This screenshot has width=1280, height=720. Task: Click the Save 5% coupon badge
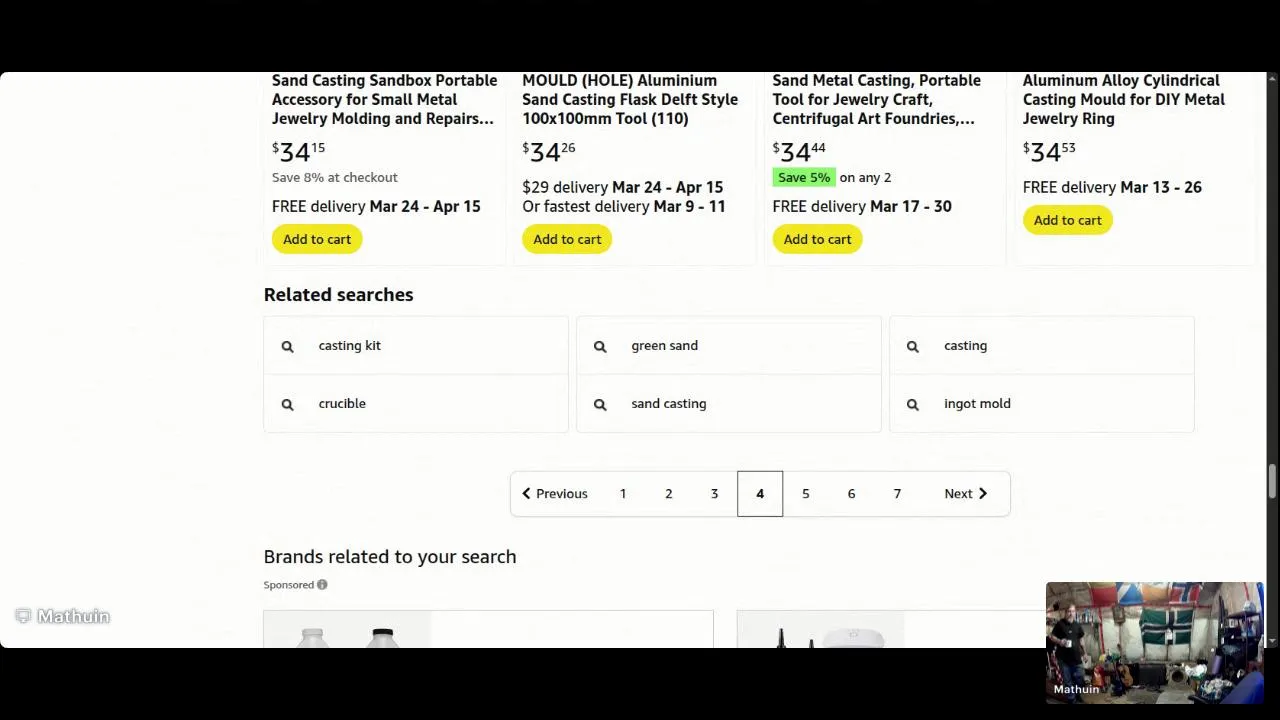(804, 178)
